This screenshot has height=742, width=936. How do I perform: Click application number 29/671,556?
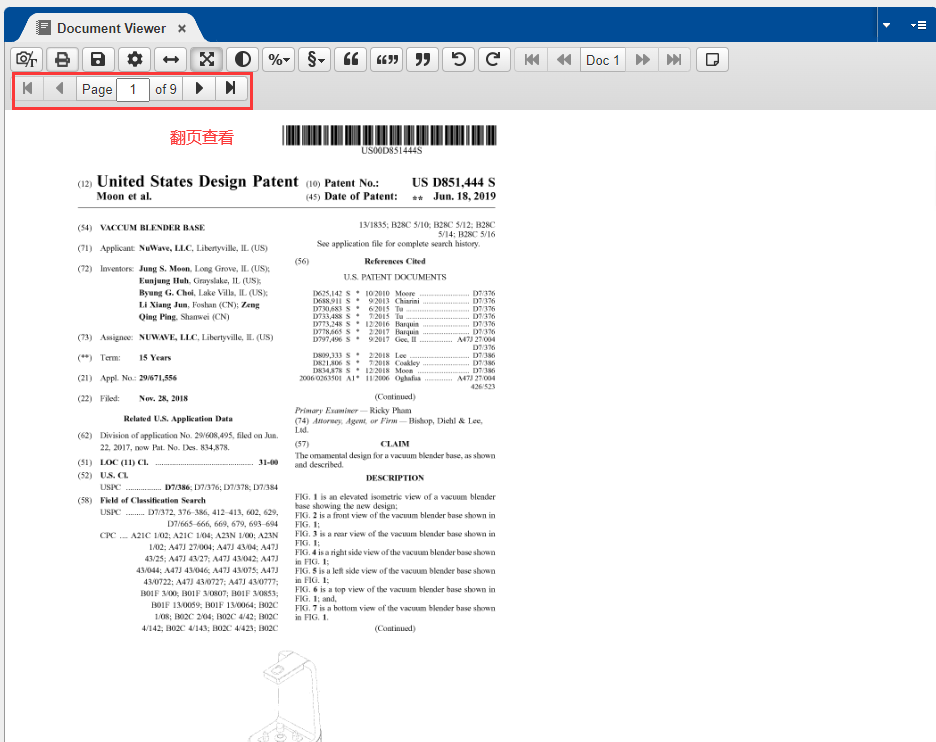point(158,378)
